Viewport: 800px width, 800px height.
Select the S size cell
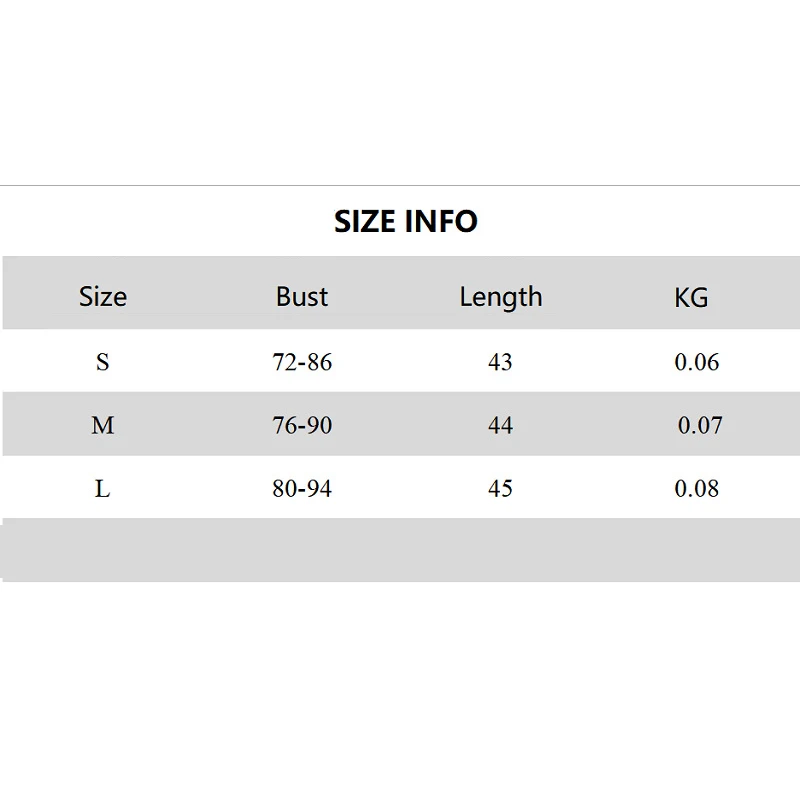pyautogui.click(x=102, y=362)
